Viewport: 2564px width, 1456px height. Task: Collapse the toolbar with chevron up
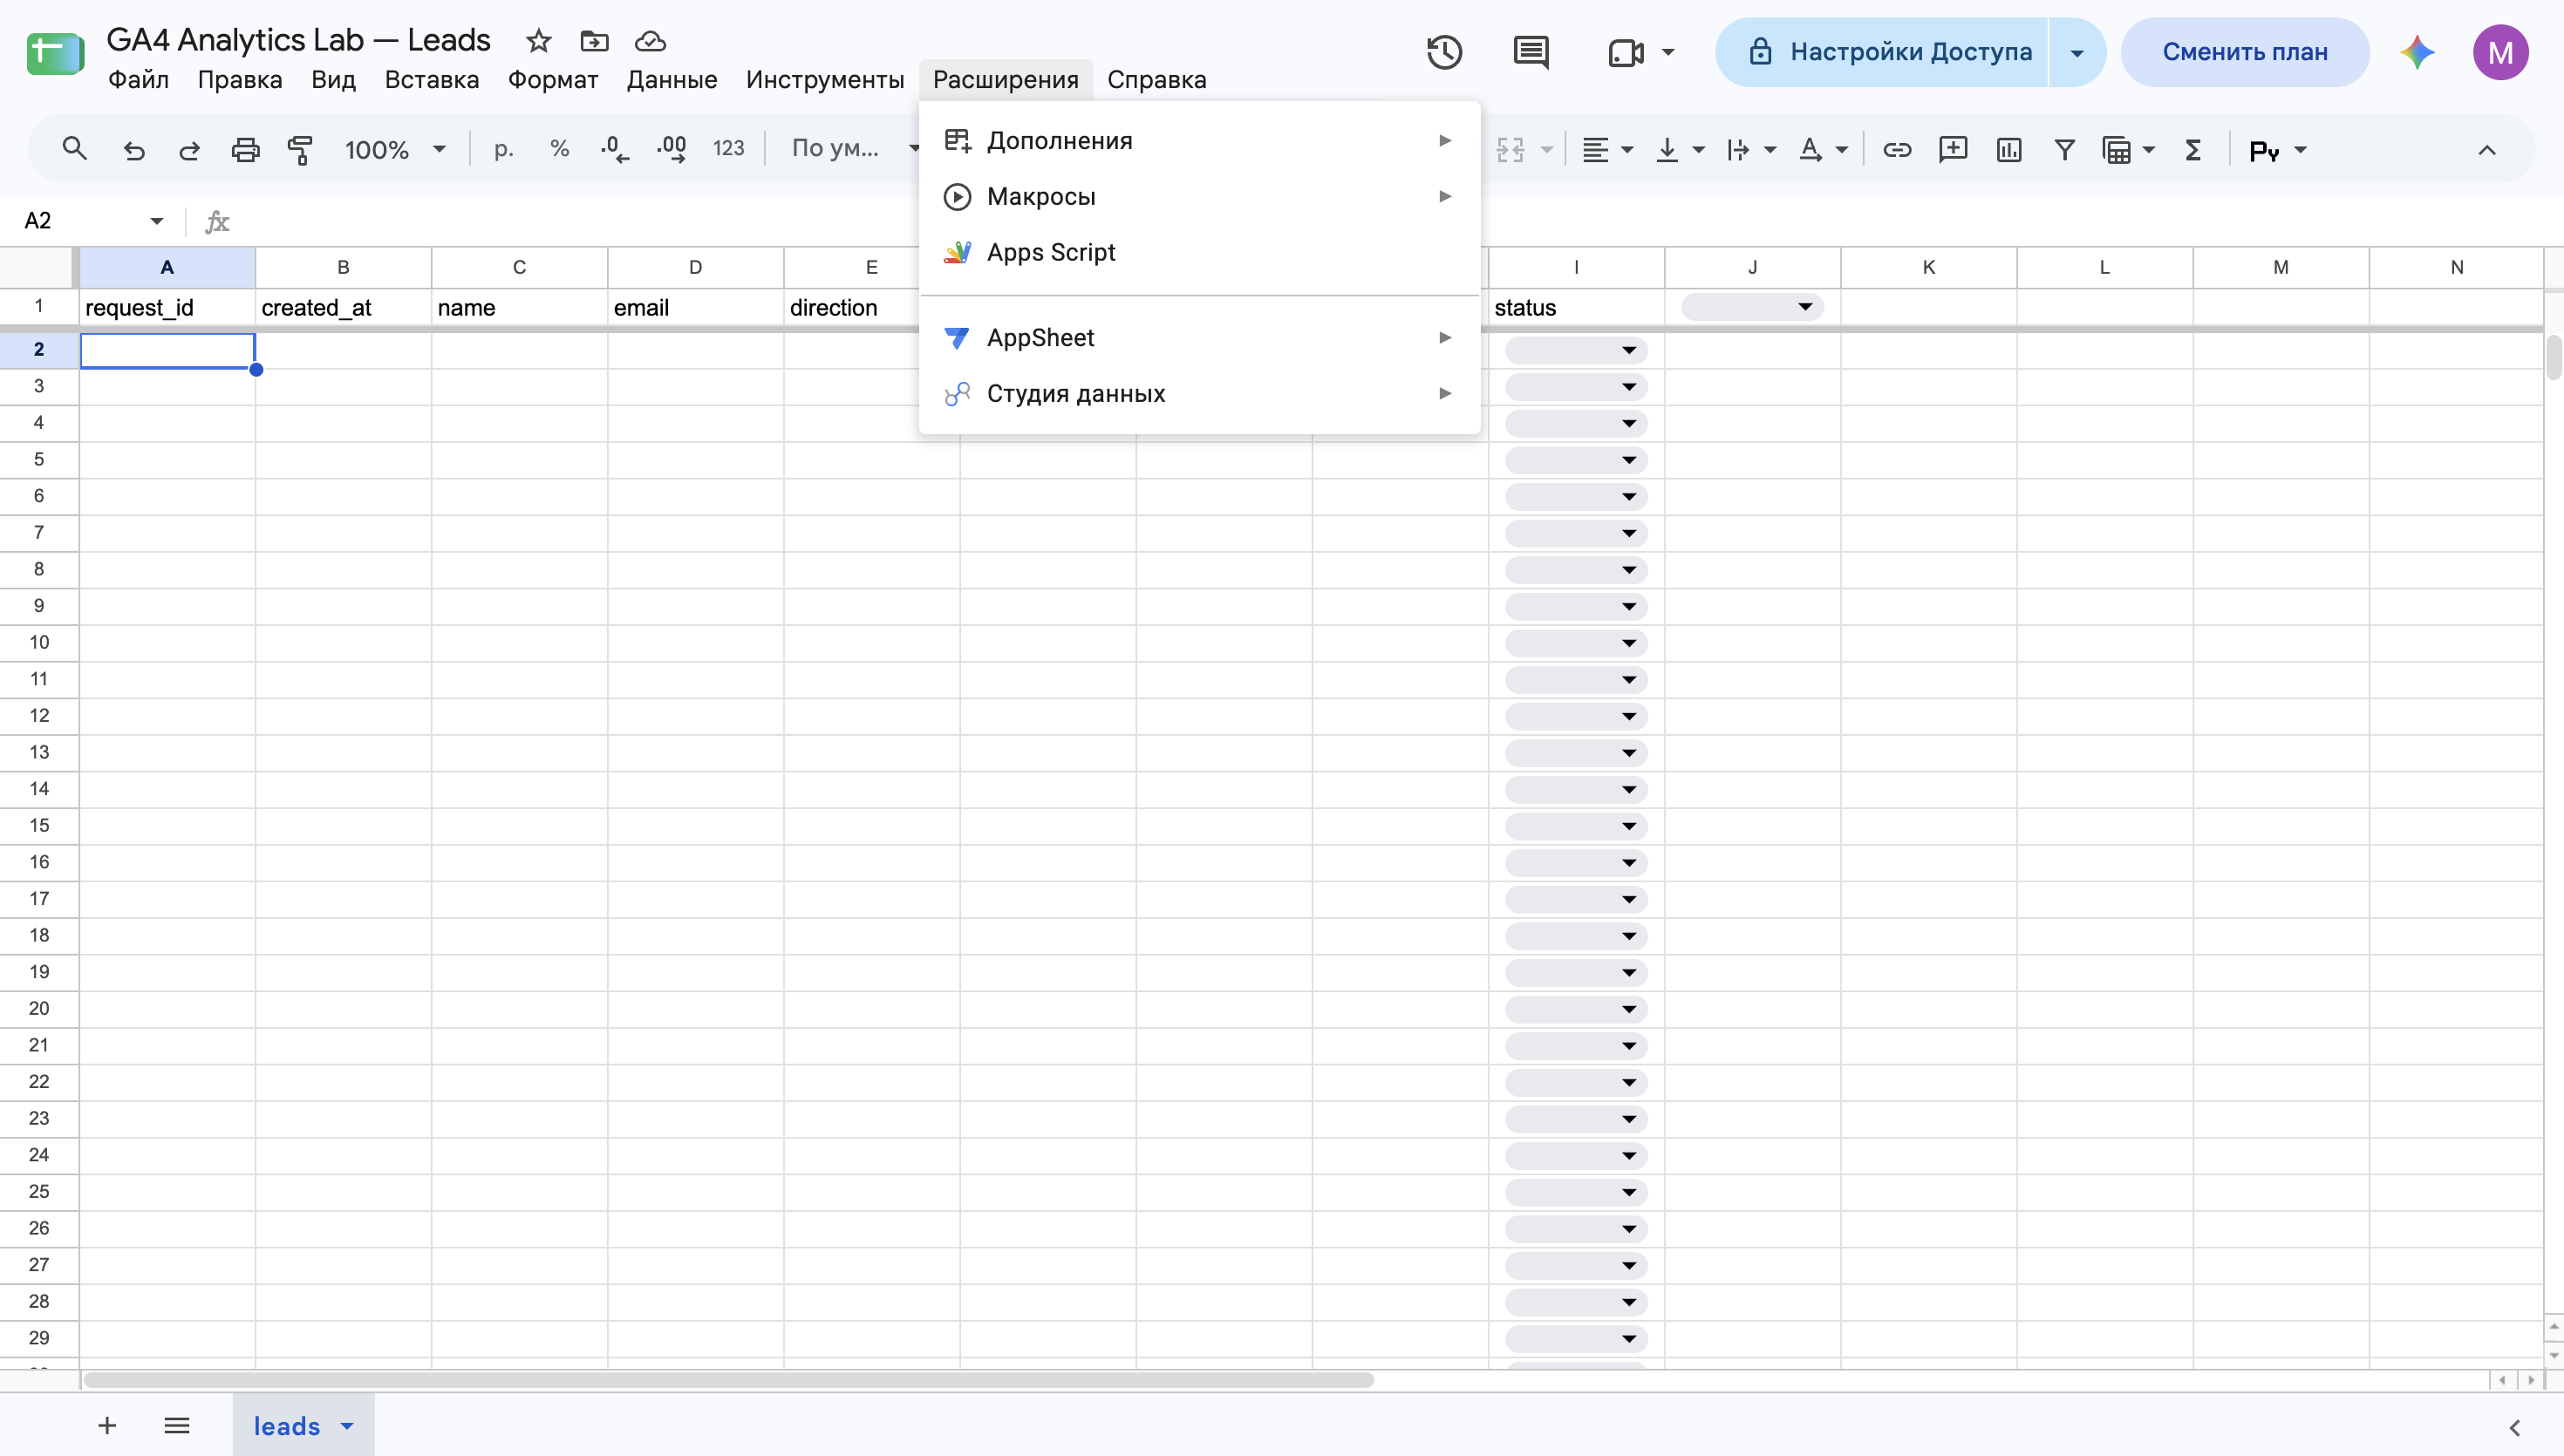[x=2487, y=150]
